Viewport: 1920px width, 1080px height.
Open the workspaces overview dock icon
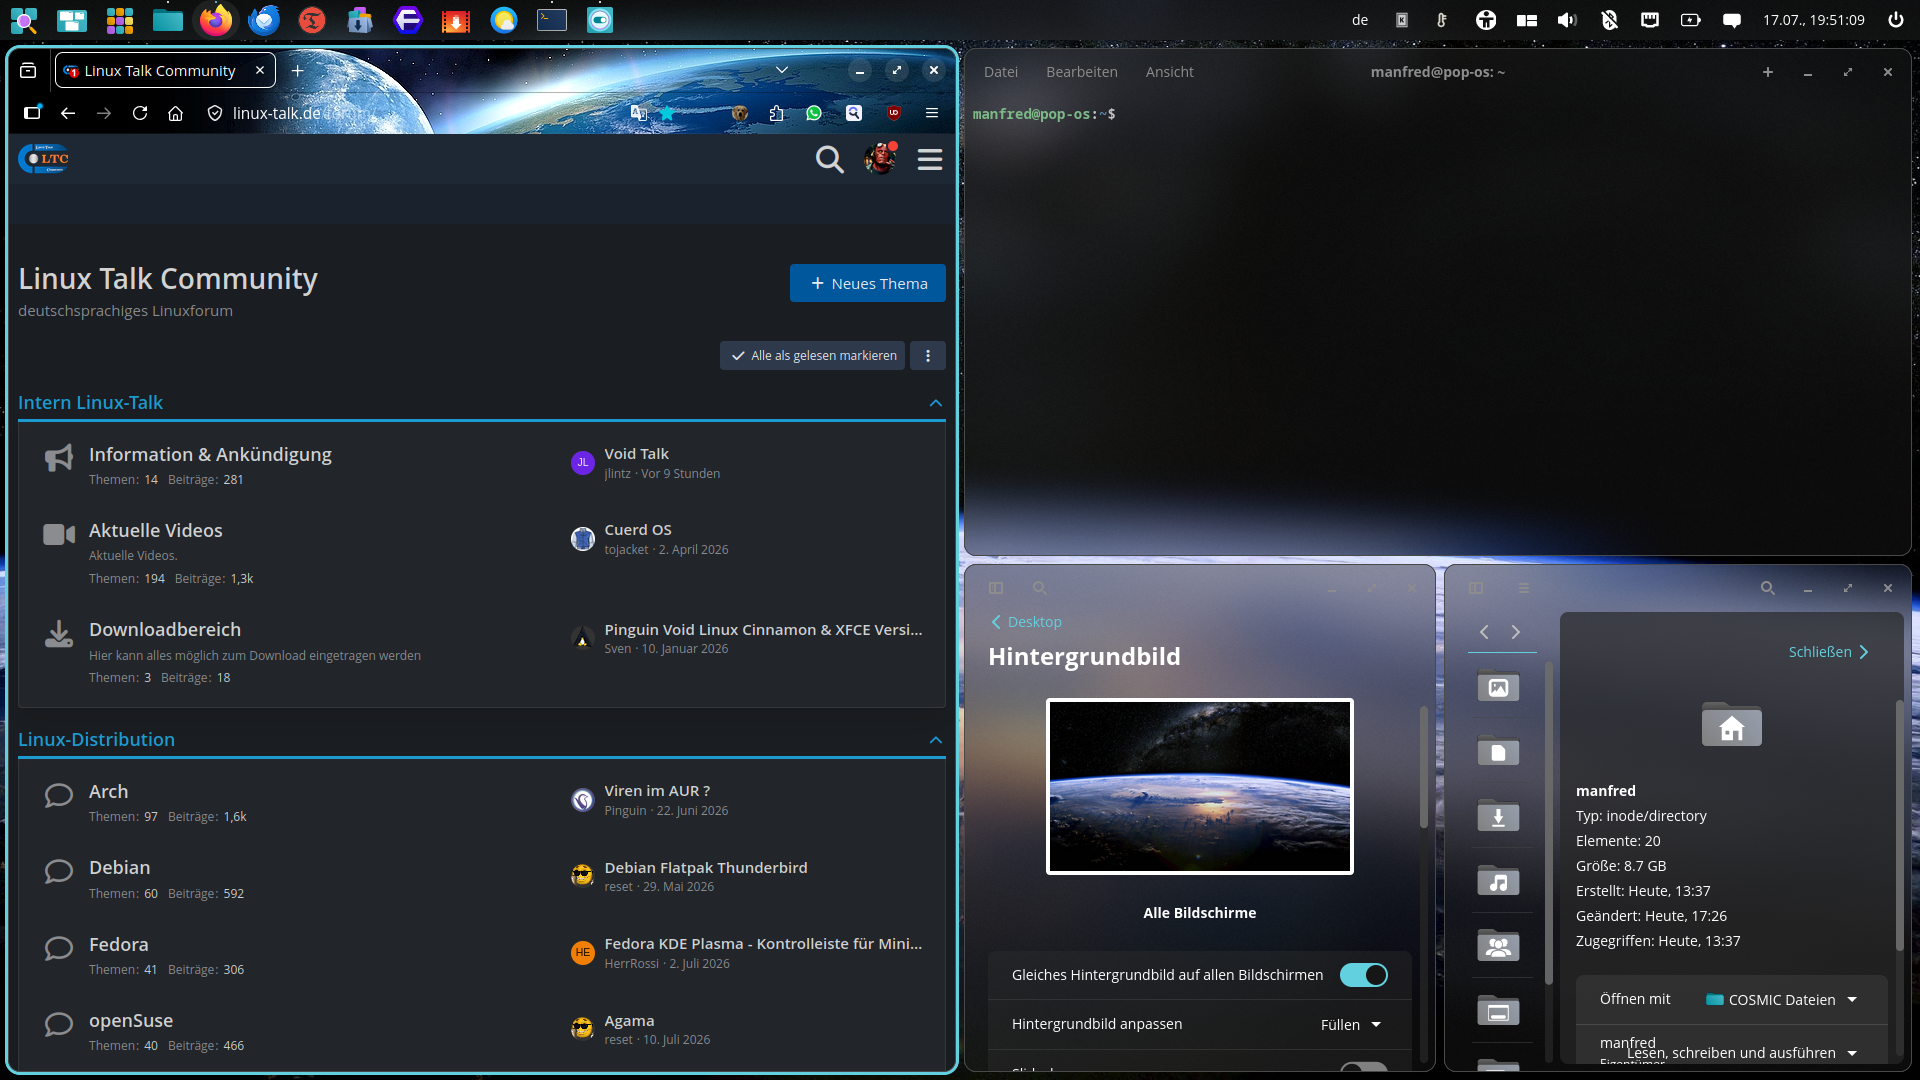(72, 20)
